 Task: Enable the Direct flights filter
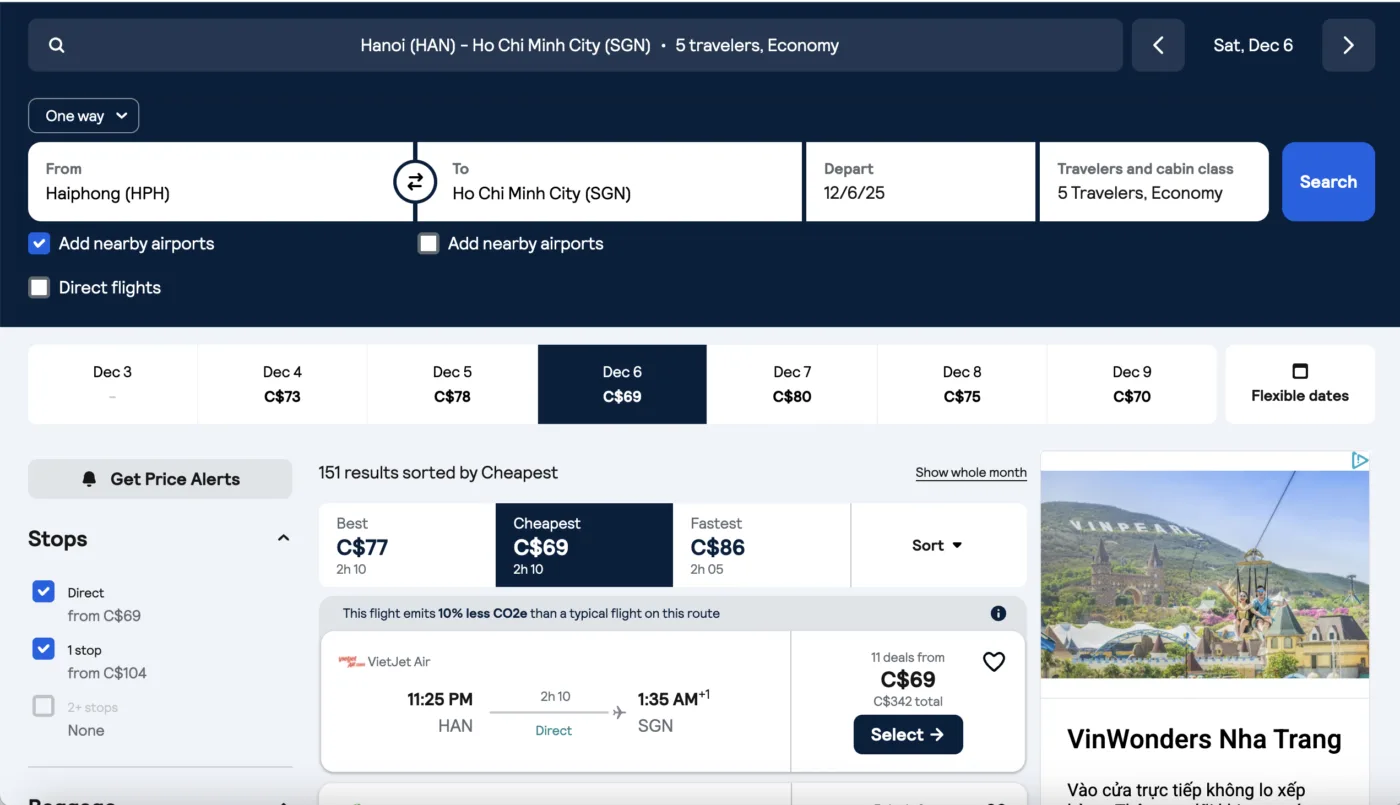coord(37,287)
